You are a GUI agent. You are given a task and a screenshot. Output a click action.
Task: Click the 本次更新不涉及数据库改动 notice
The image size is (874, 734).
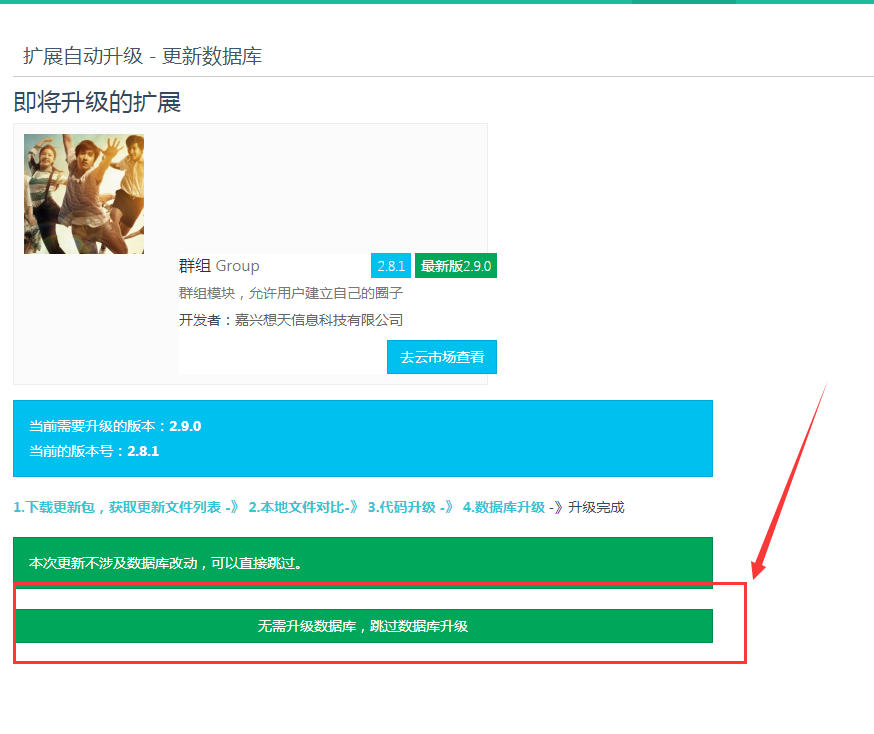pos(363,563)
